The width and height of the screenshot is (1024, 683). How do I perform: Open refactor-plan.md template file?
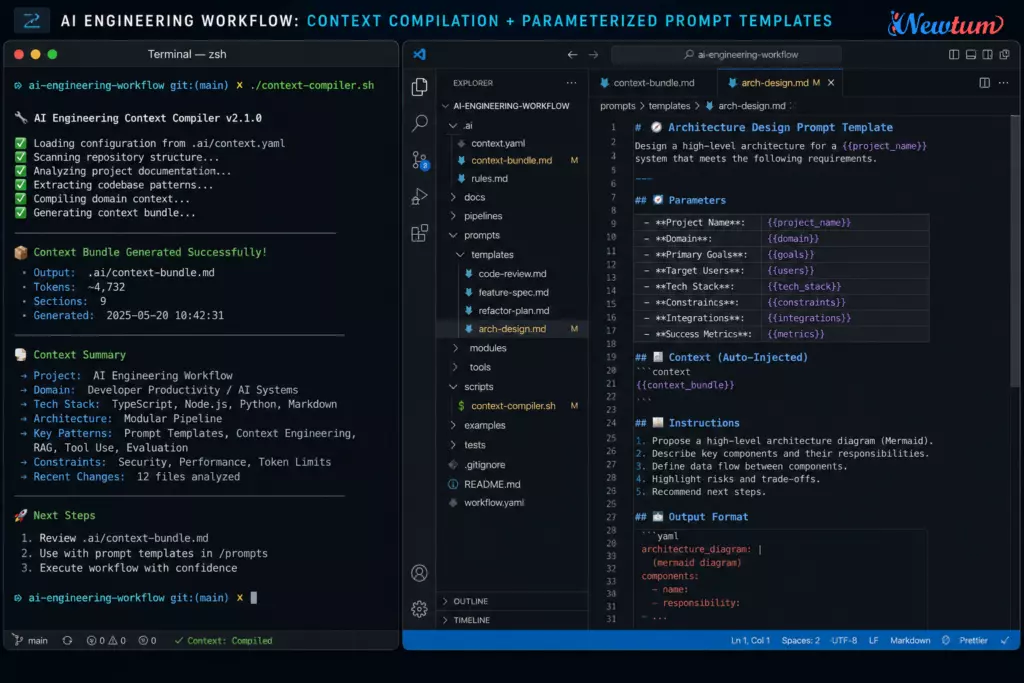[513, 311]
